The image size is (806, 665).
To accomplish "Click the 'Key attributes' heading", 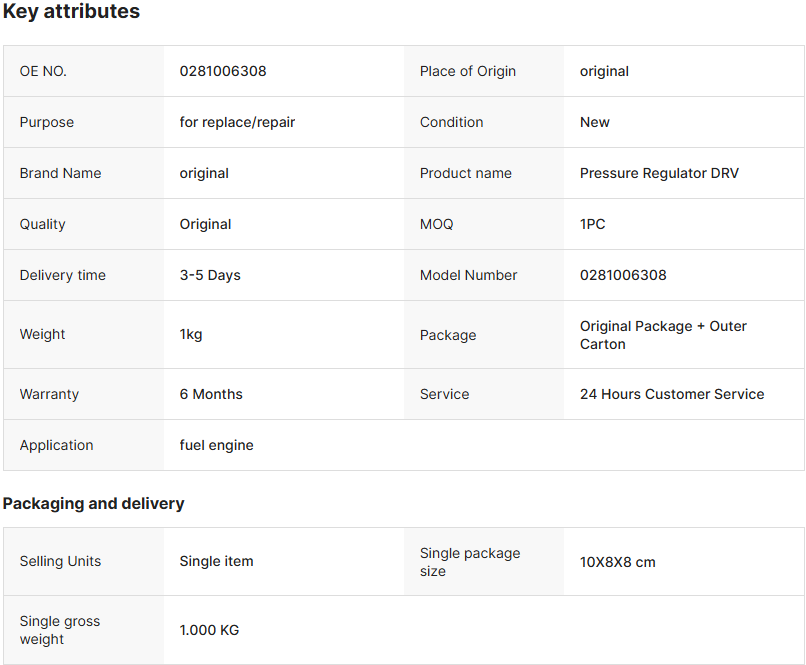I will click(71, 11).
